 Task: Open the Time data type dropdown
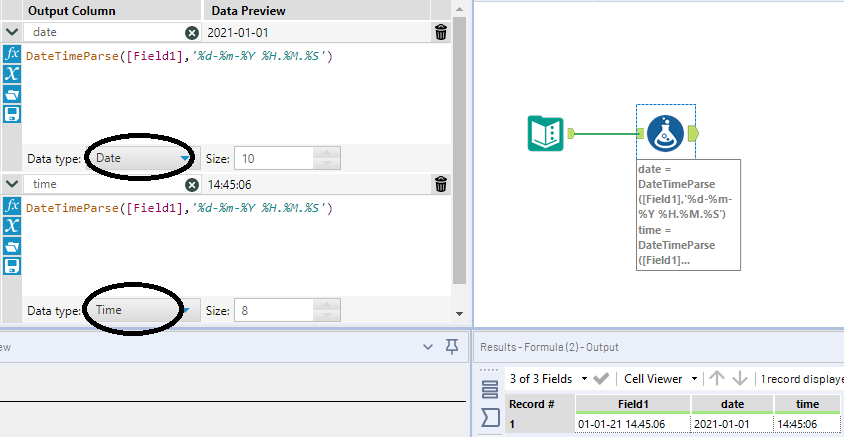tap(140, 310)
